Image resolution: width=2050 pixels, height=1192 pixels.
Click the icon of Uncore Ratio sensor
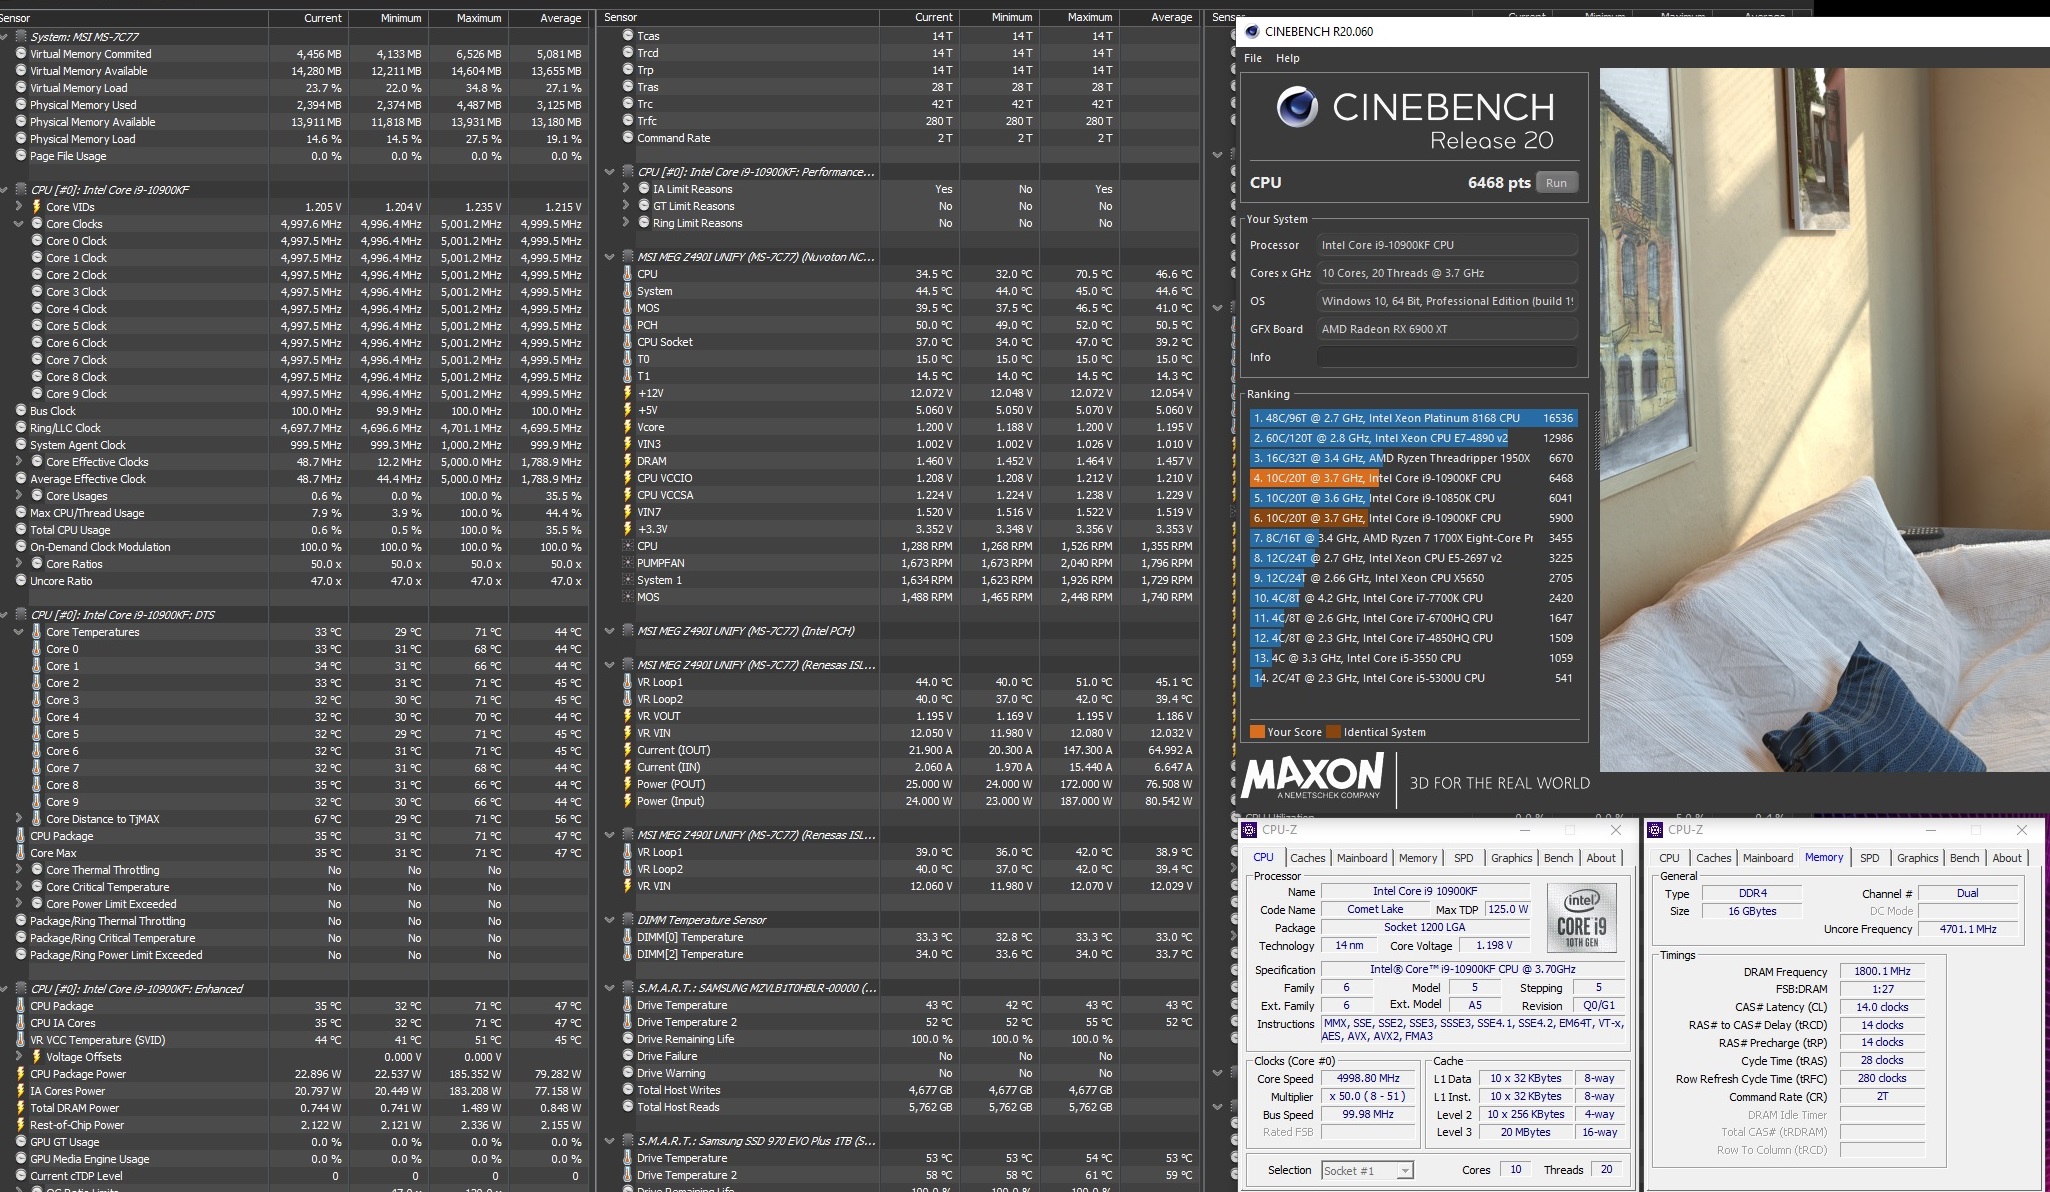(x=21, y=581)
